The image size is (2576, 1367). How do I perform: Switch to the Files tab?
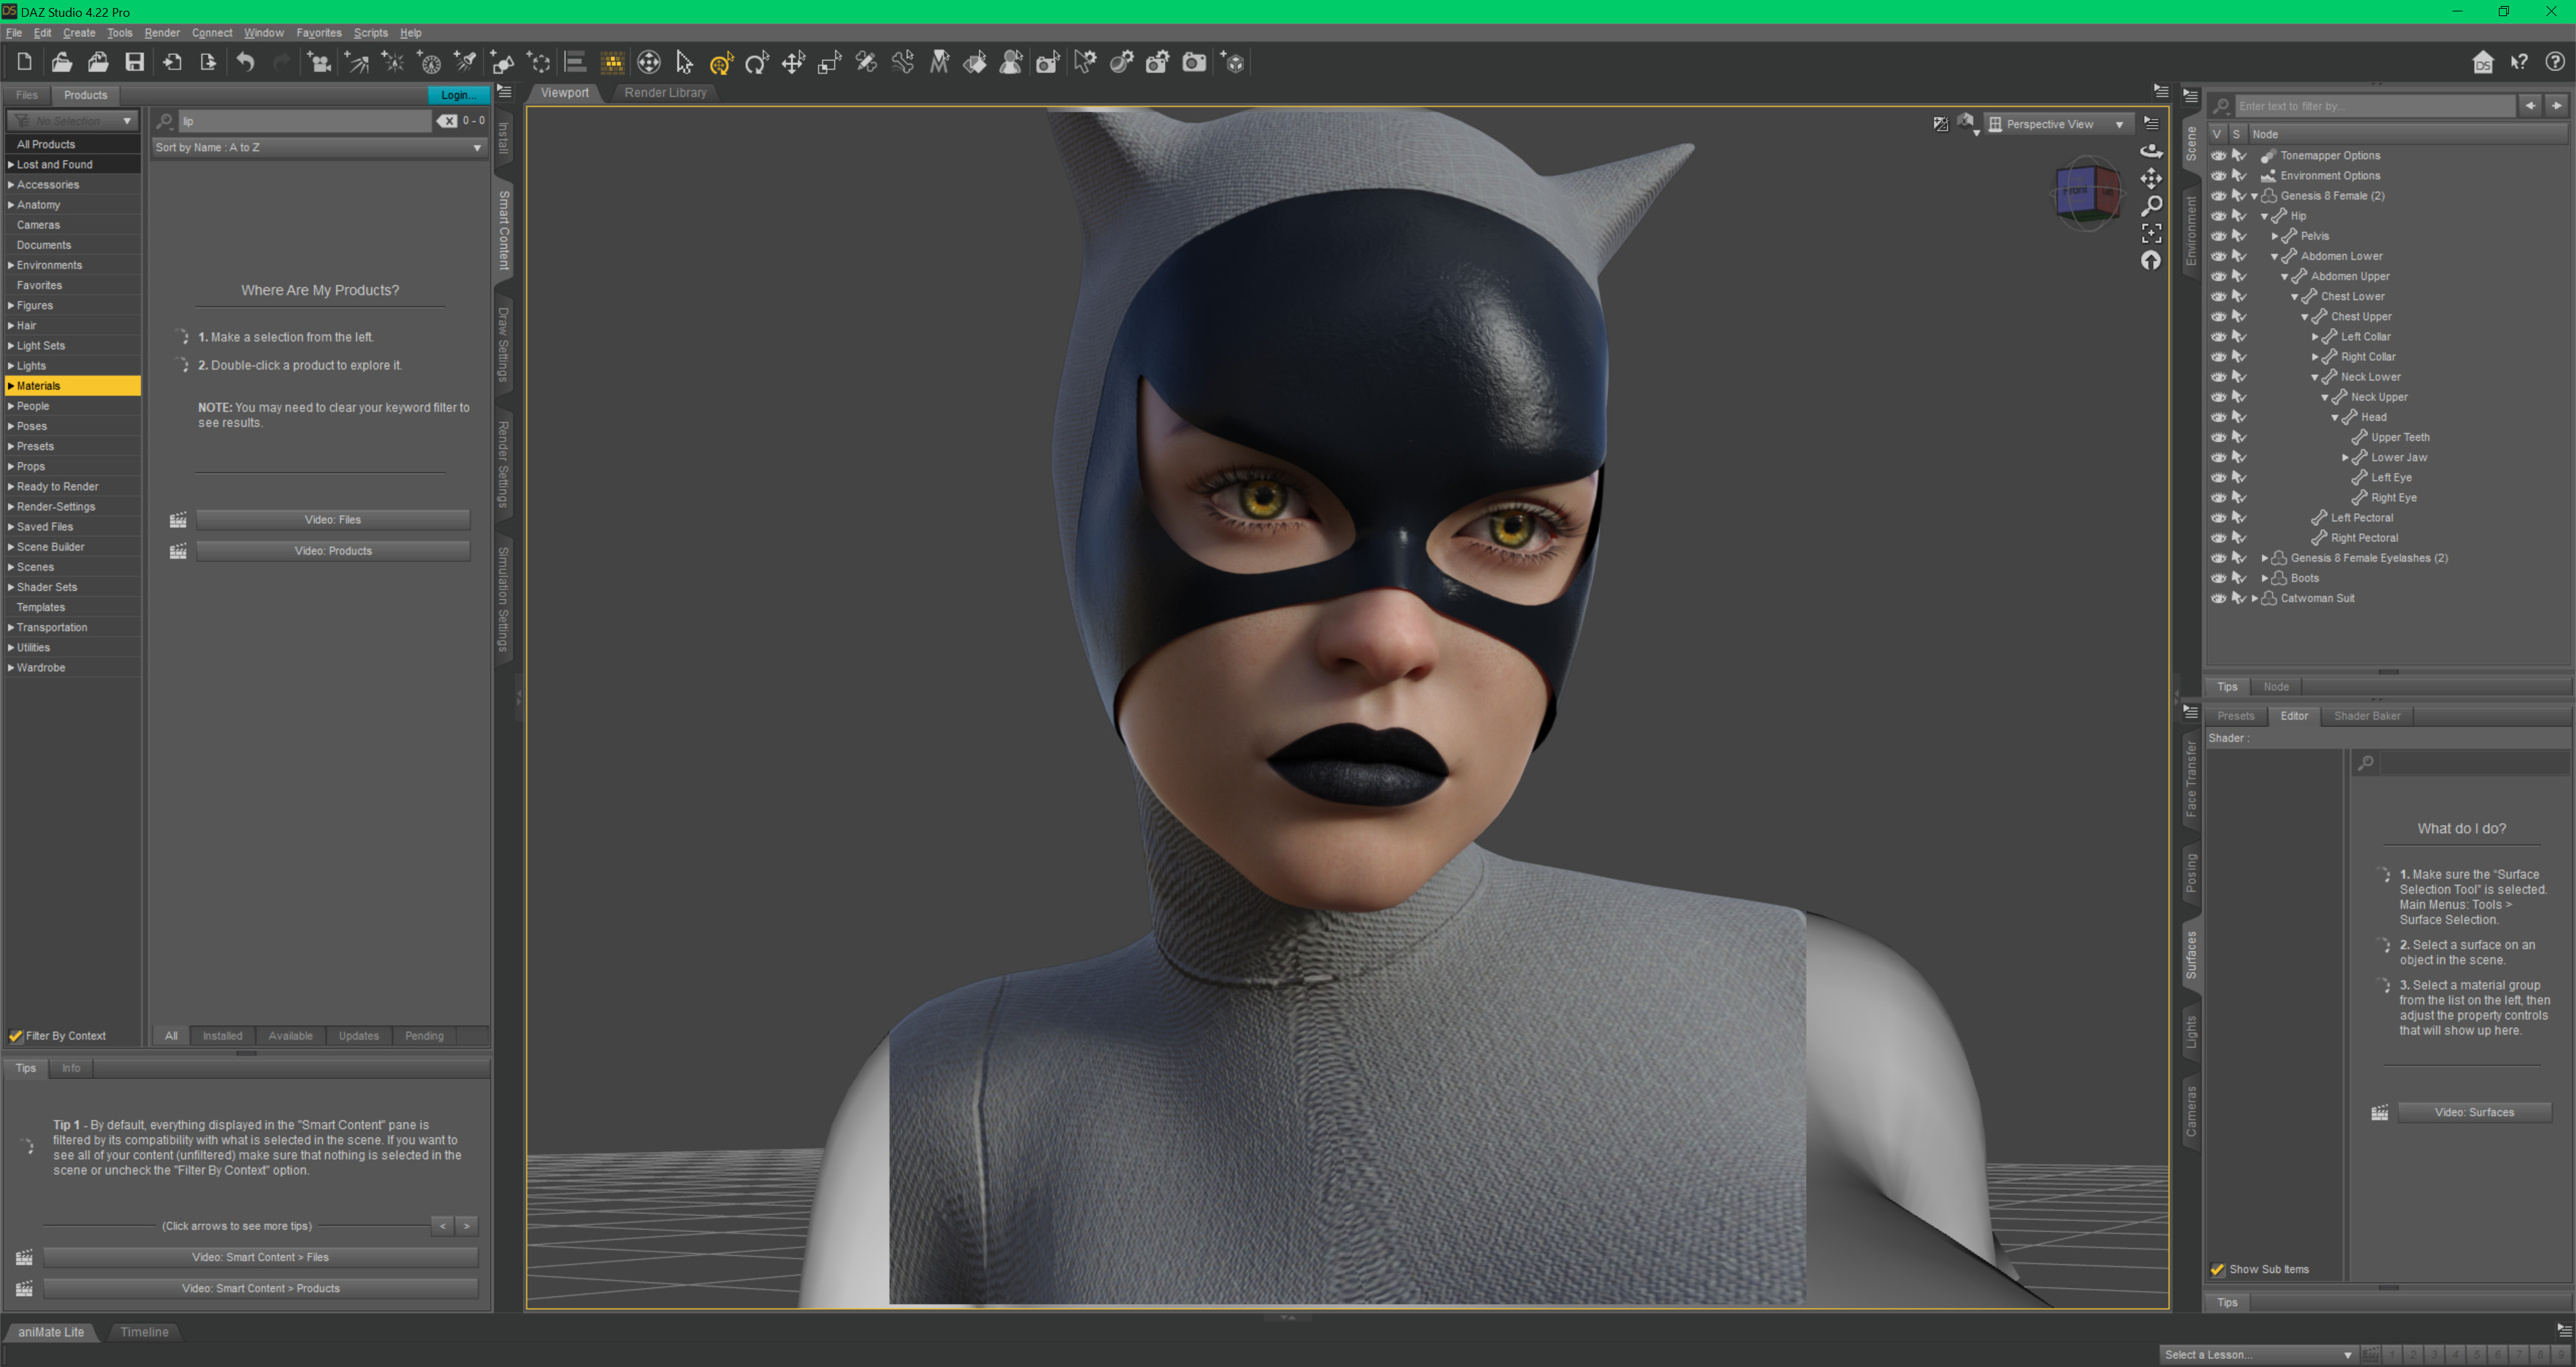(x=27, y=95)
